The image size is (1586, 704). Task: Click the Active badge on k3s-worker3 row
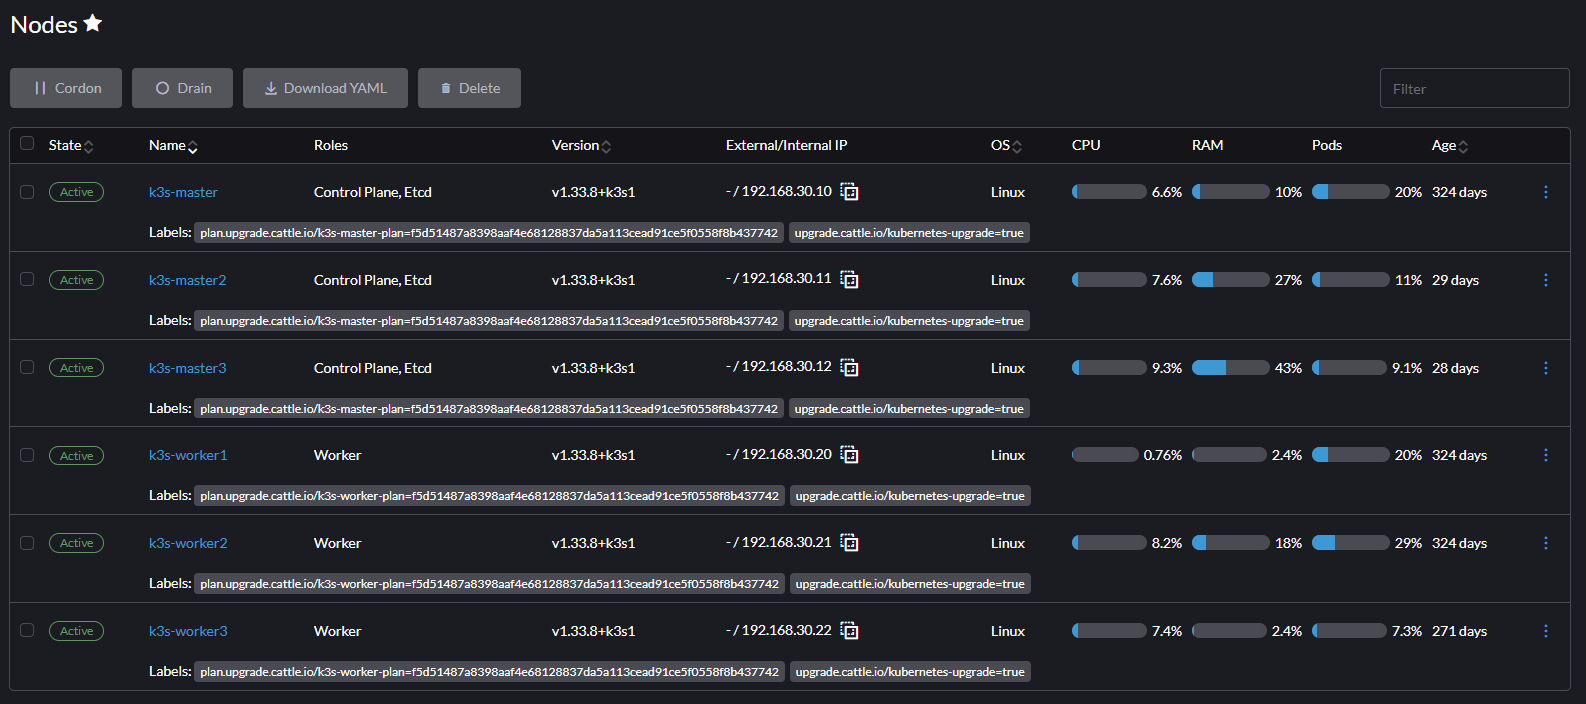point(76,631)
